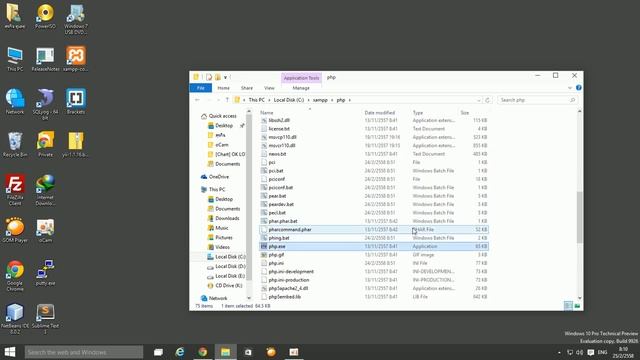Click the Search the web and Windows box
The width and height of the screenshot is (640, 360).
84,352
